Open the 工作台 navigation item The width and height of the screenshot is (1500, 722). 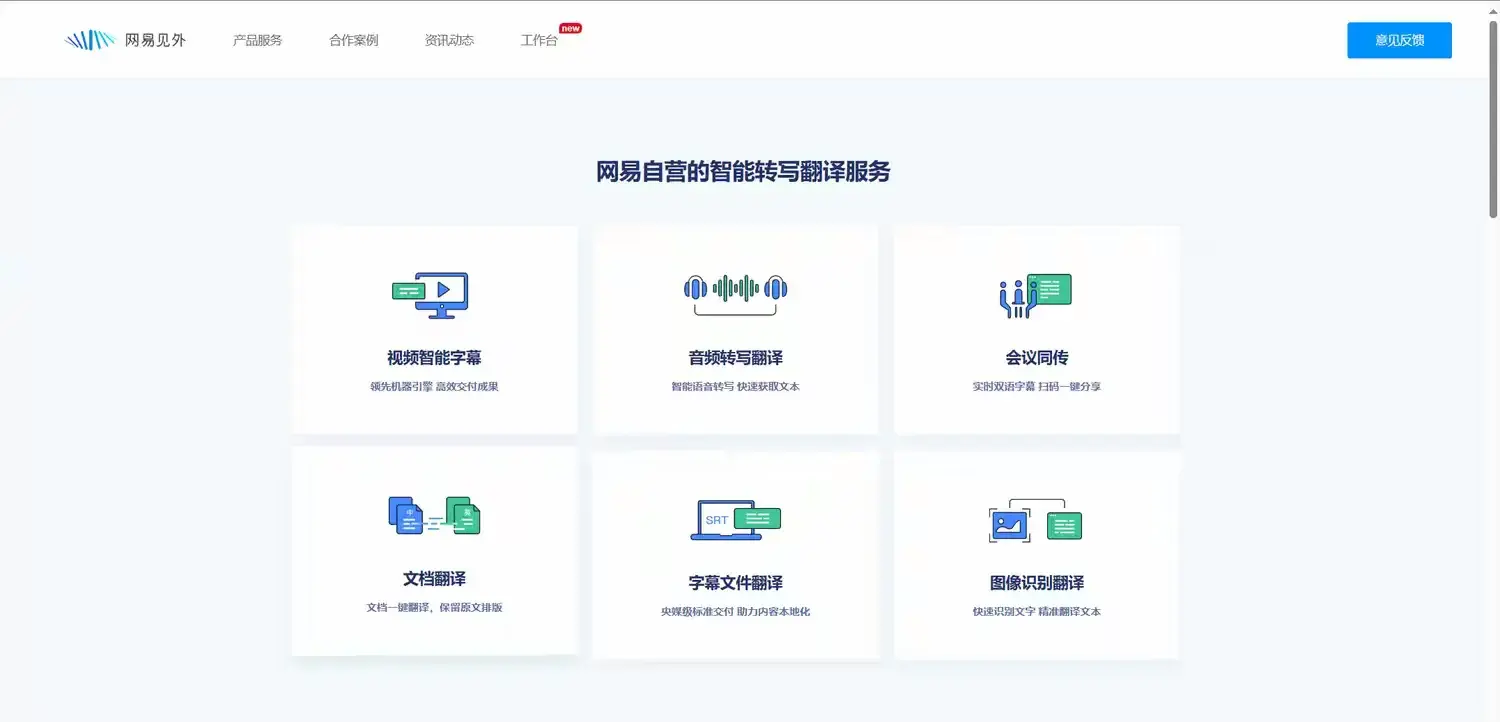[x=539, y=40]
